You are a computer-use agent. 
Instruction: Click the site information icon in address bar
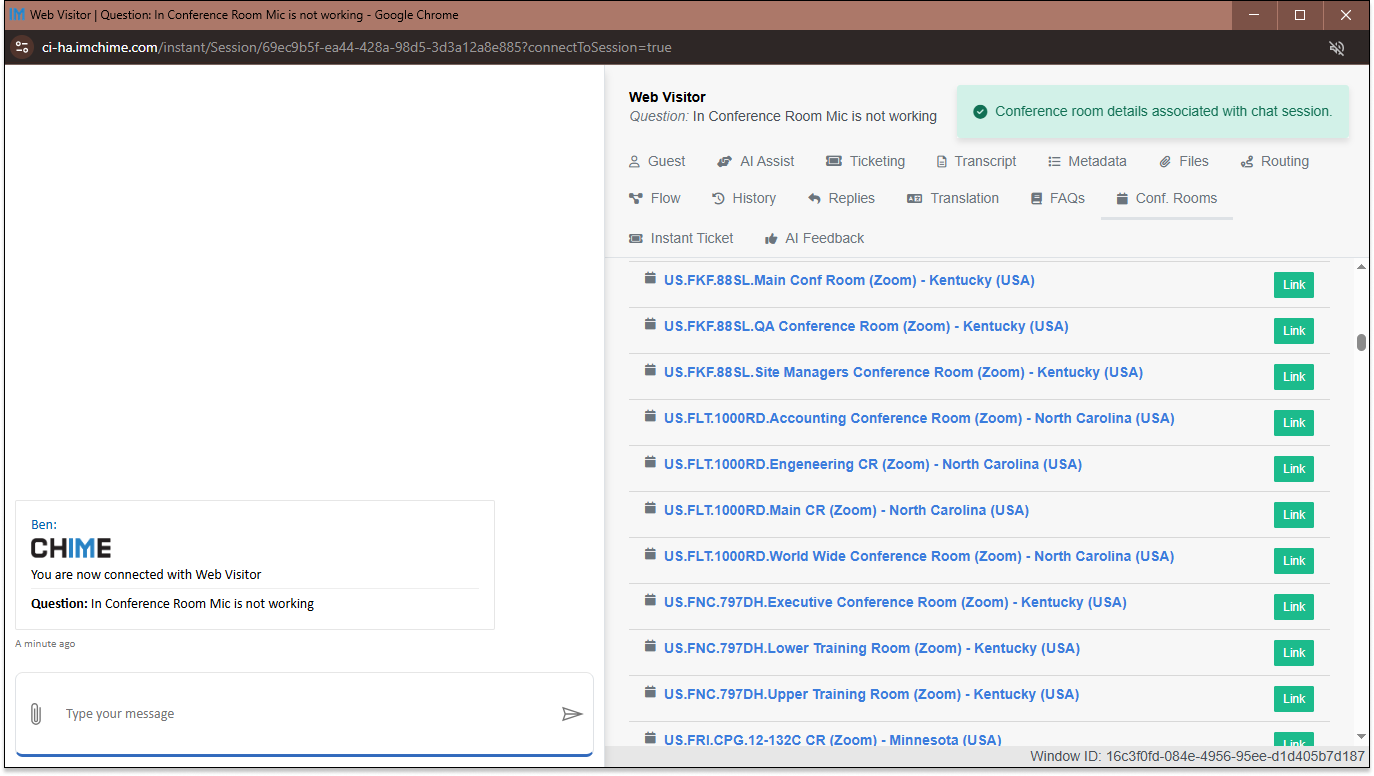pyautogui.click(x=22, y=48)
